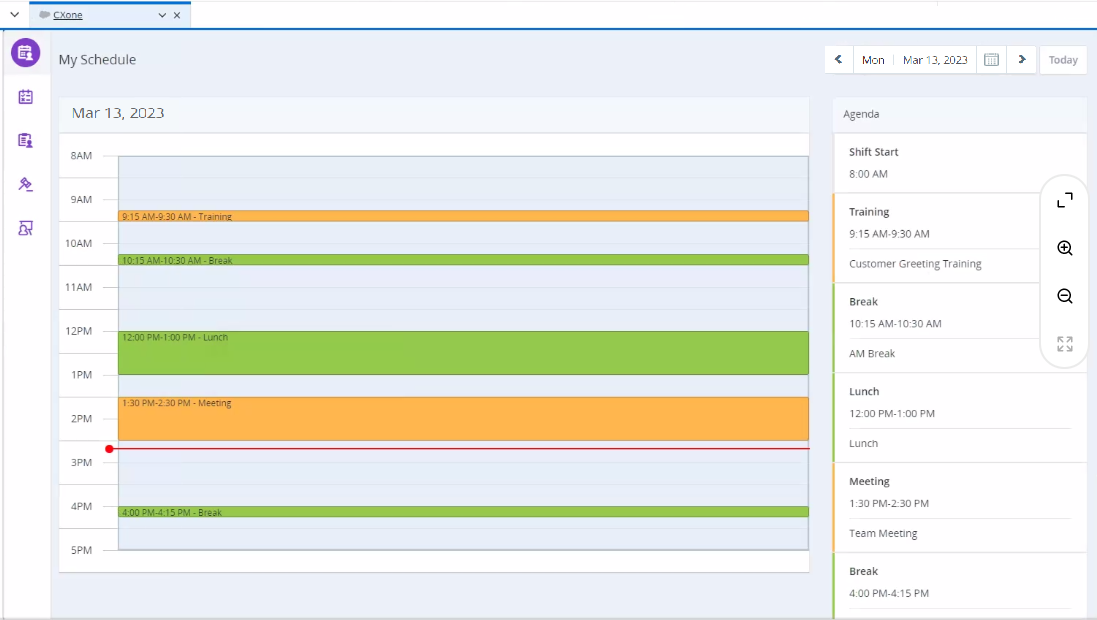Click the gavel icon in the sidebar
1097x620 pixels.
pyautogui.click(x=25, y=184)
